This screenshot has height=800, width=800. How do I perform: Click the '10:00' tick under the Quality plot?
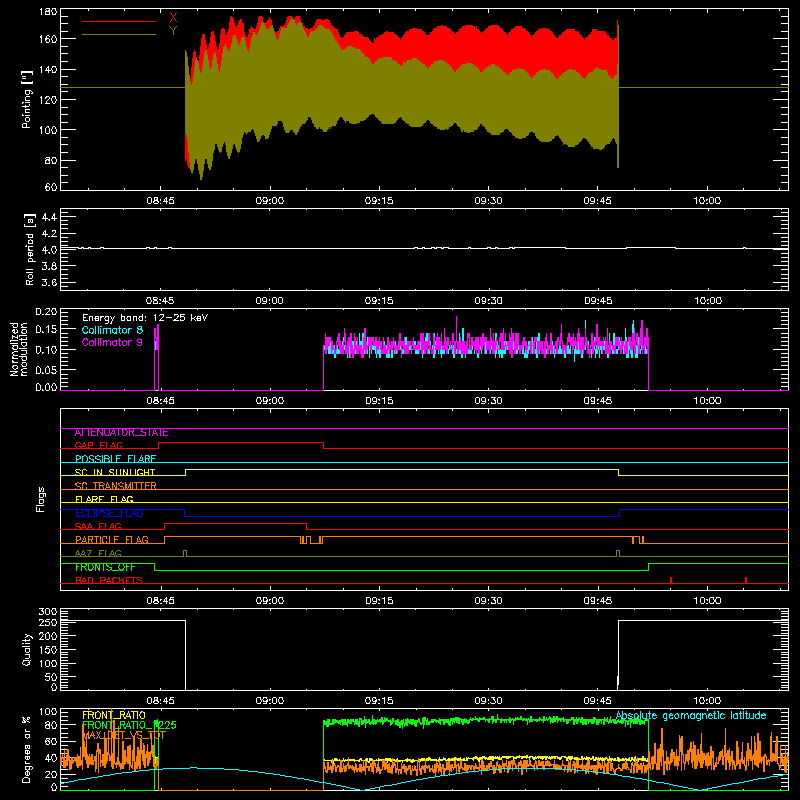(707, 701)
